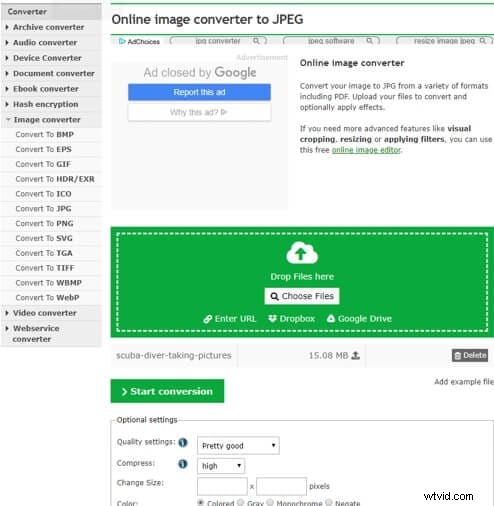
Task: Open Convert To WebP
Action: pyautogui.click(x=47, y=298)
